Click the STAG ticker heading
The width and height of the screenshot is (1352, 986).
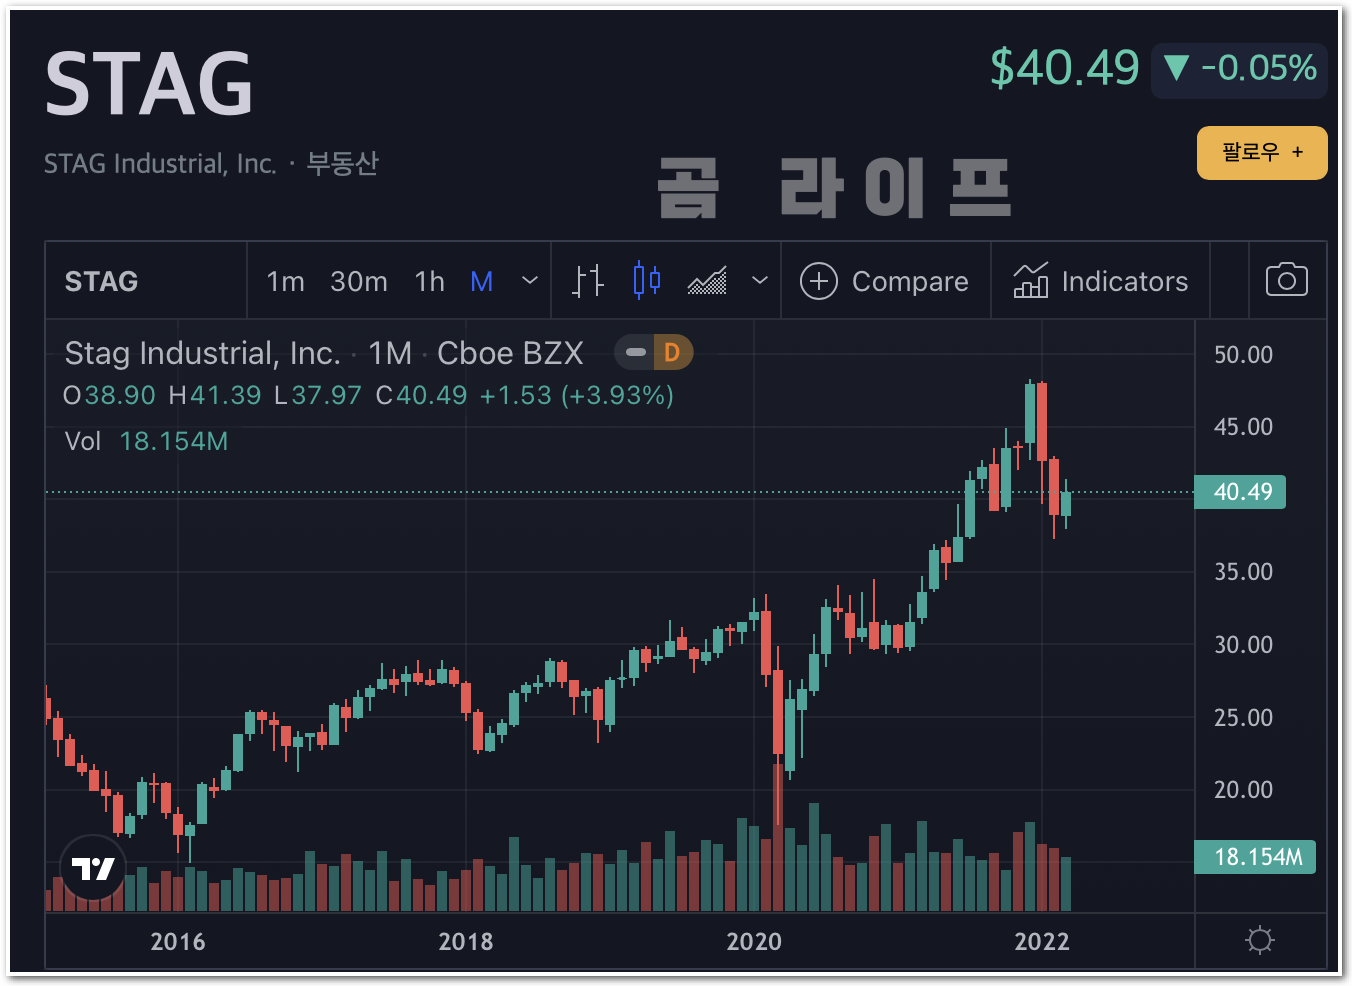click(x=149, y=85)
